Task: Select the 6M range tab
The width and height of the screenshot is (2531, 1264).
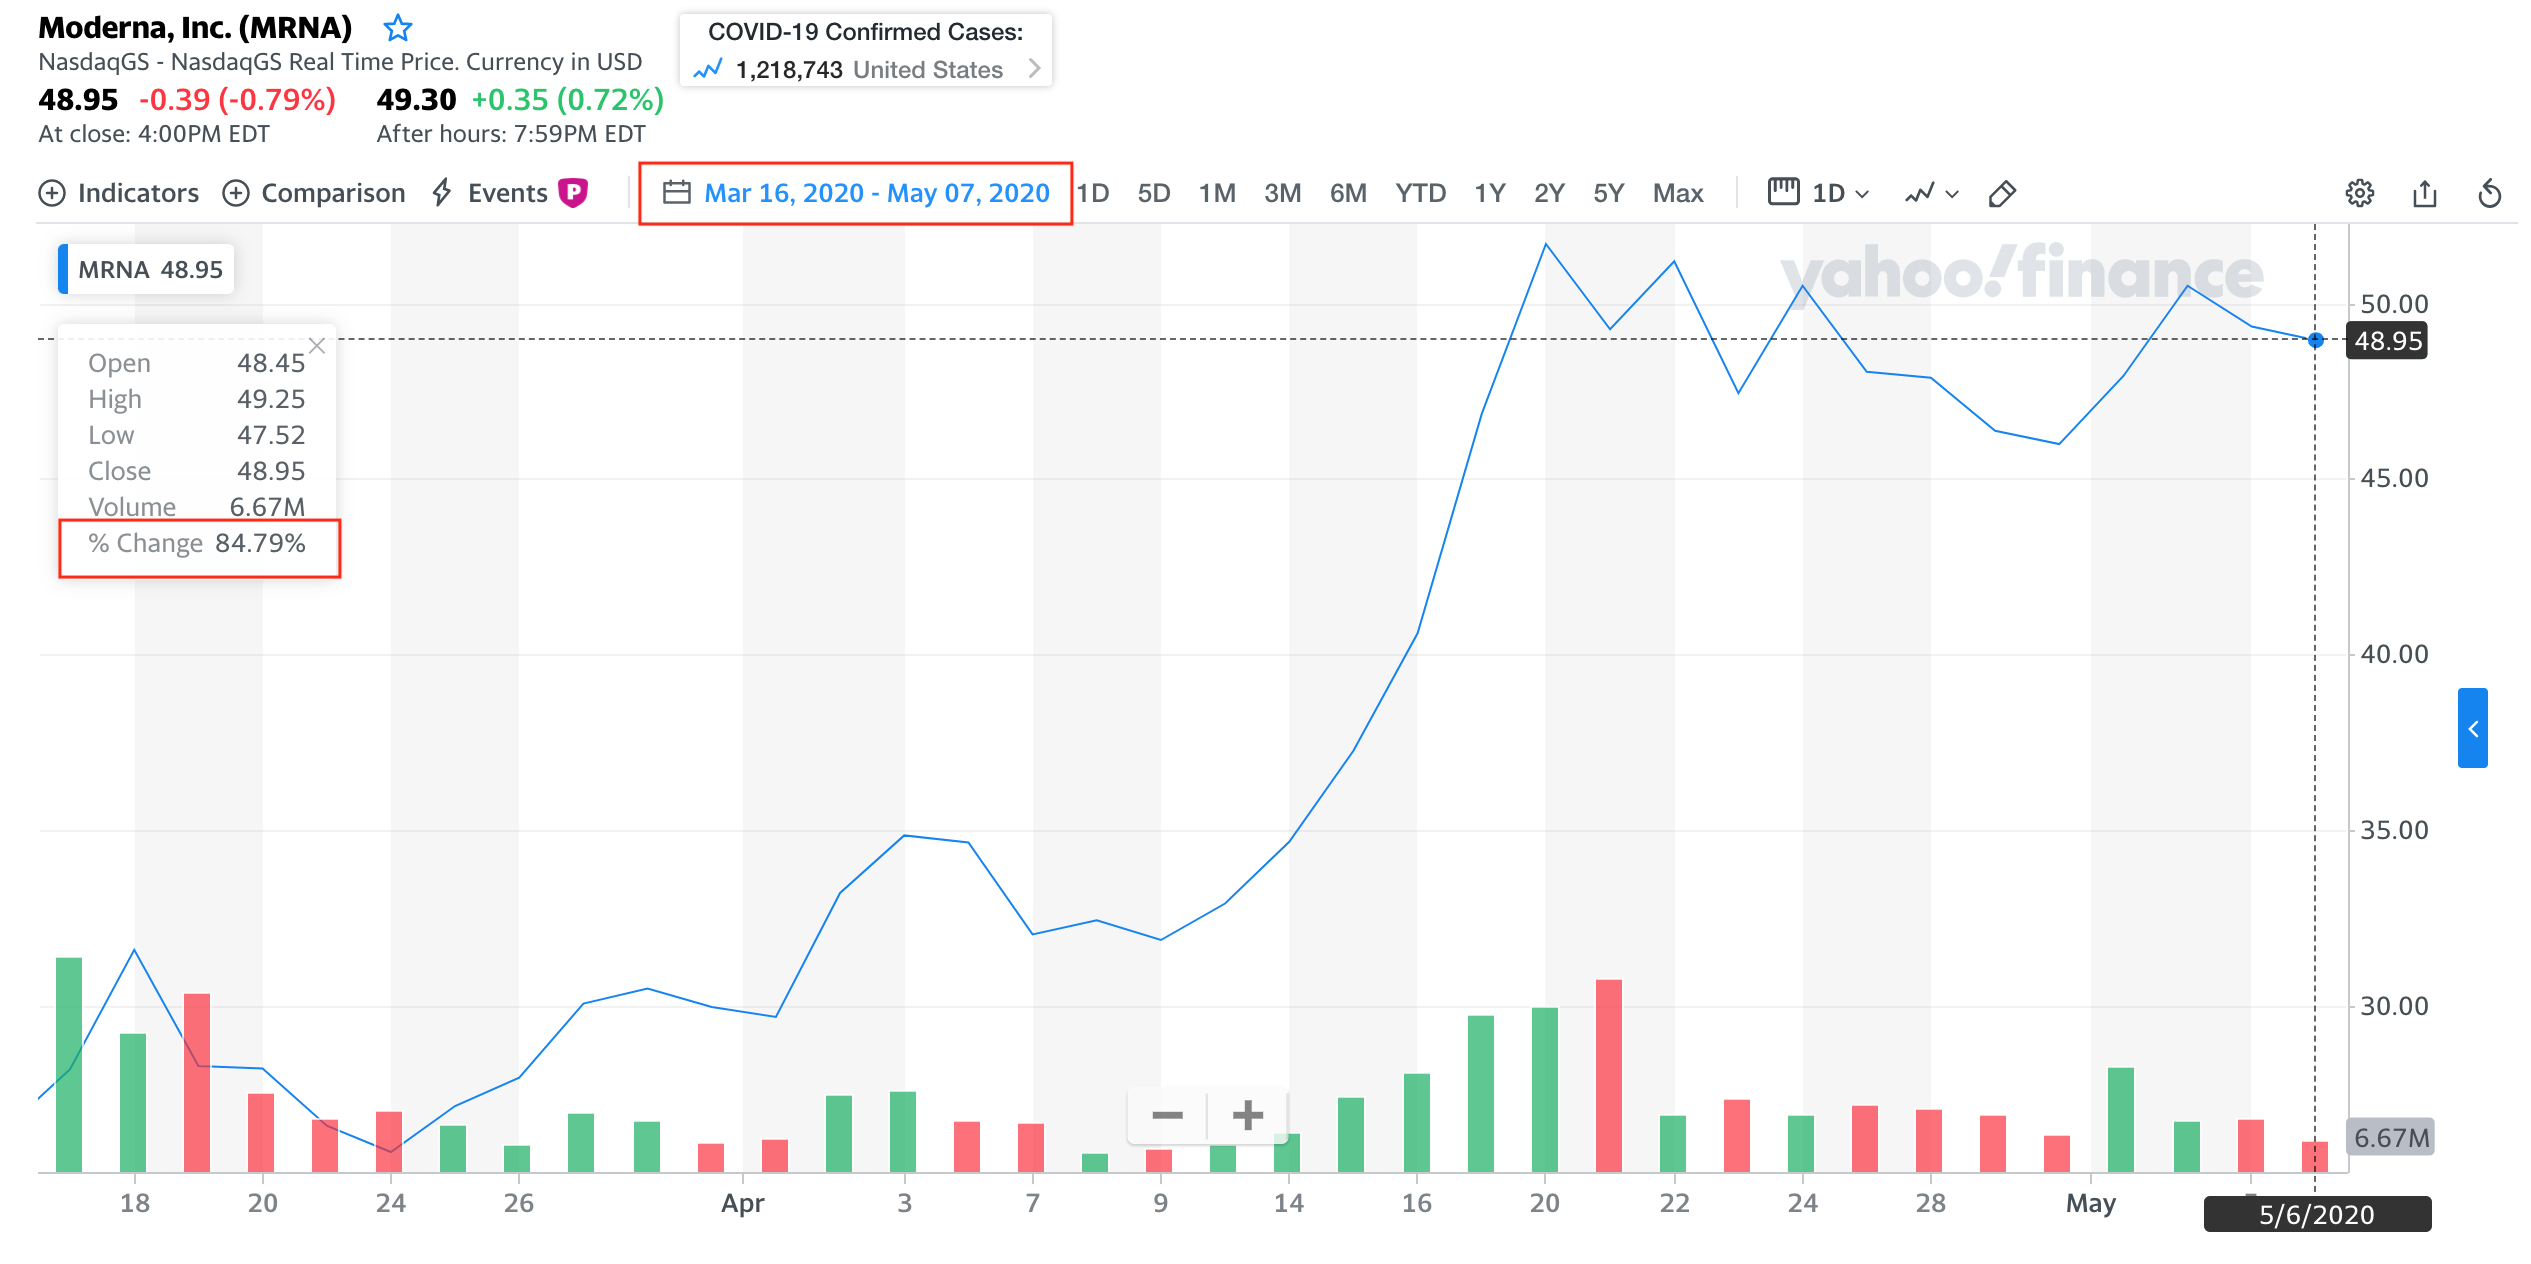Action: (x=1348, y=193)
